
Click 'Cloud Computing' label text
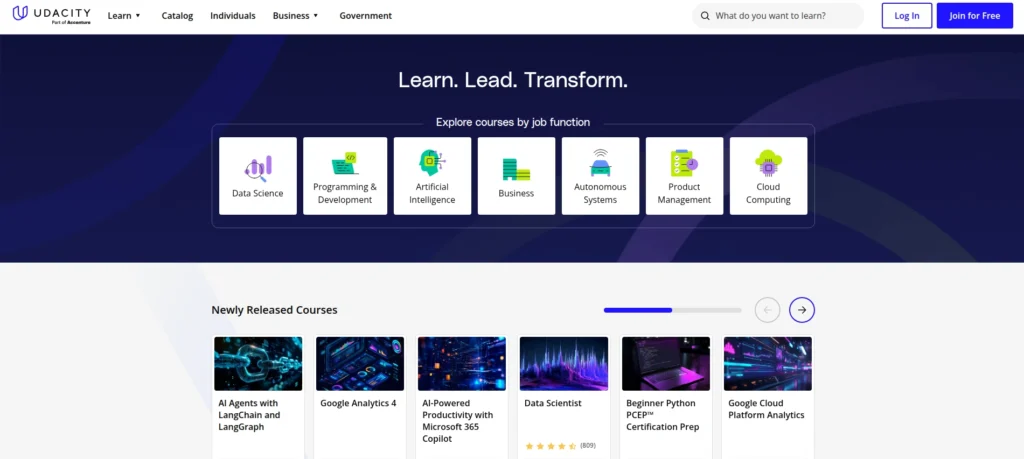[769, 193]
